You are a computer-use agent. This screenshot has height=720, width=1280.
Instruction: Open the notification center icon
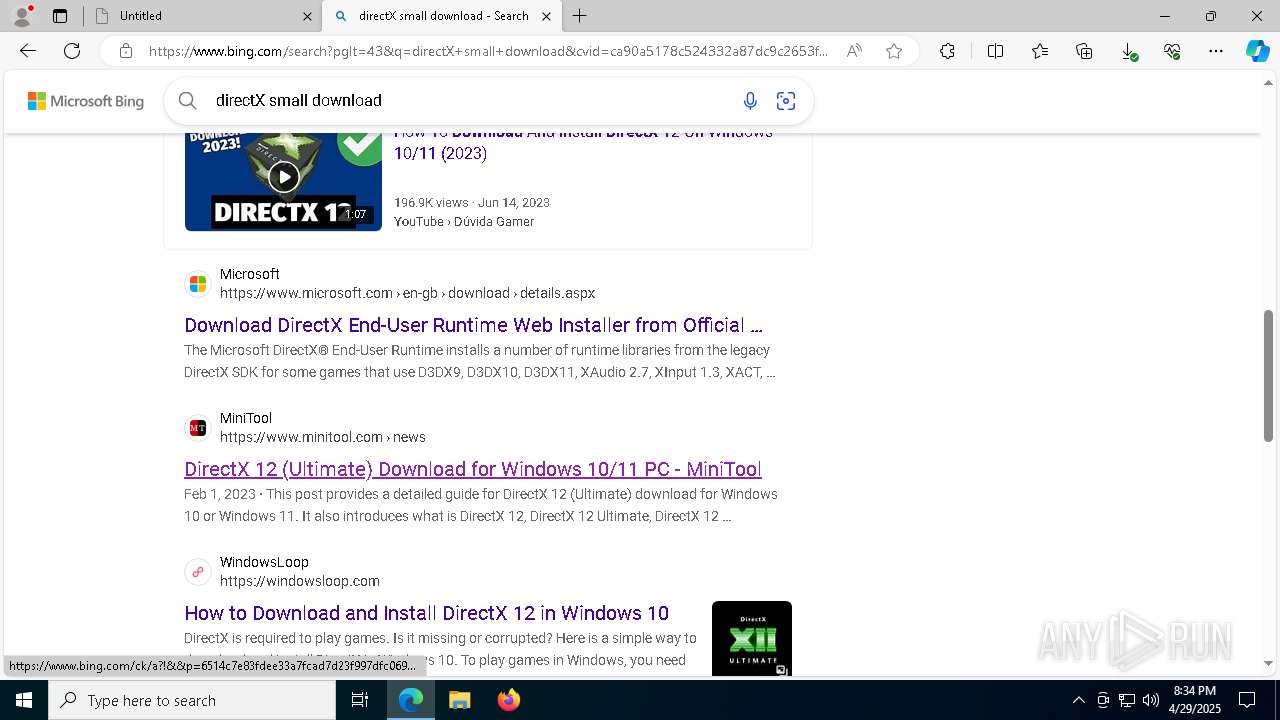click(x=1247, y=700)
